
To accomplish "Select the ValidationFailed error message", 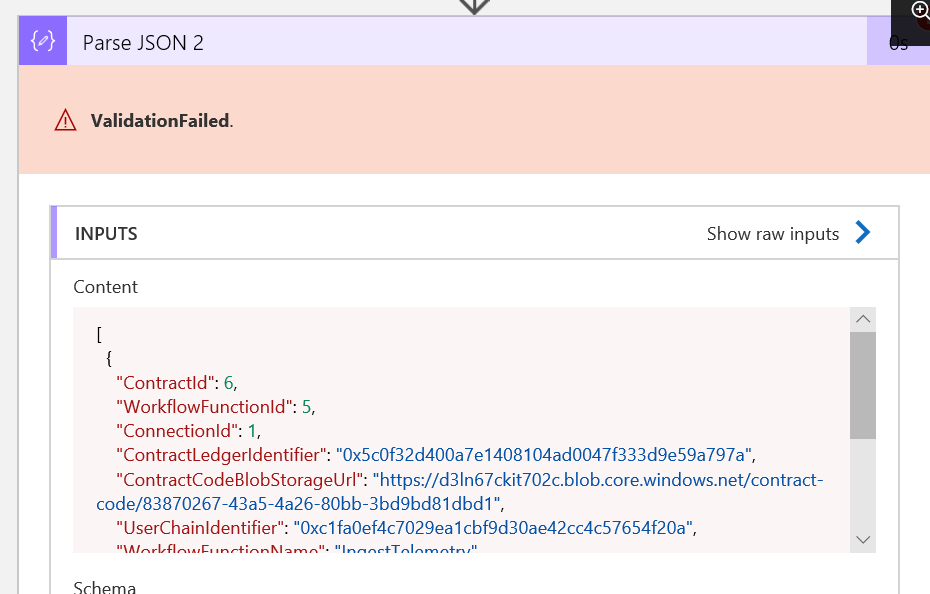I will coord(161,121).
